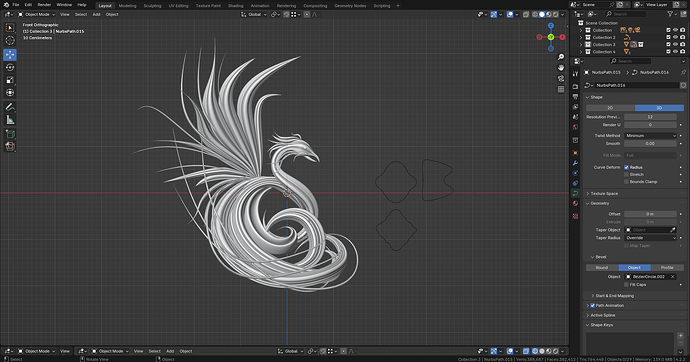The width and height of the screenshot is (690, 362).
Task: Open the Output properties tab
Action: 575,96
